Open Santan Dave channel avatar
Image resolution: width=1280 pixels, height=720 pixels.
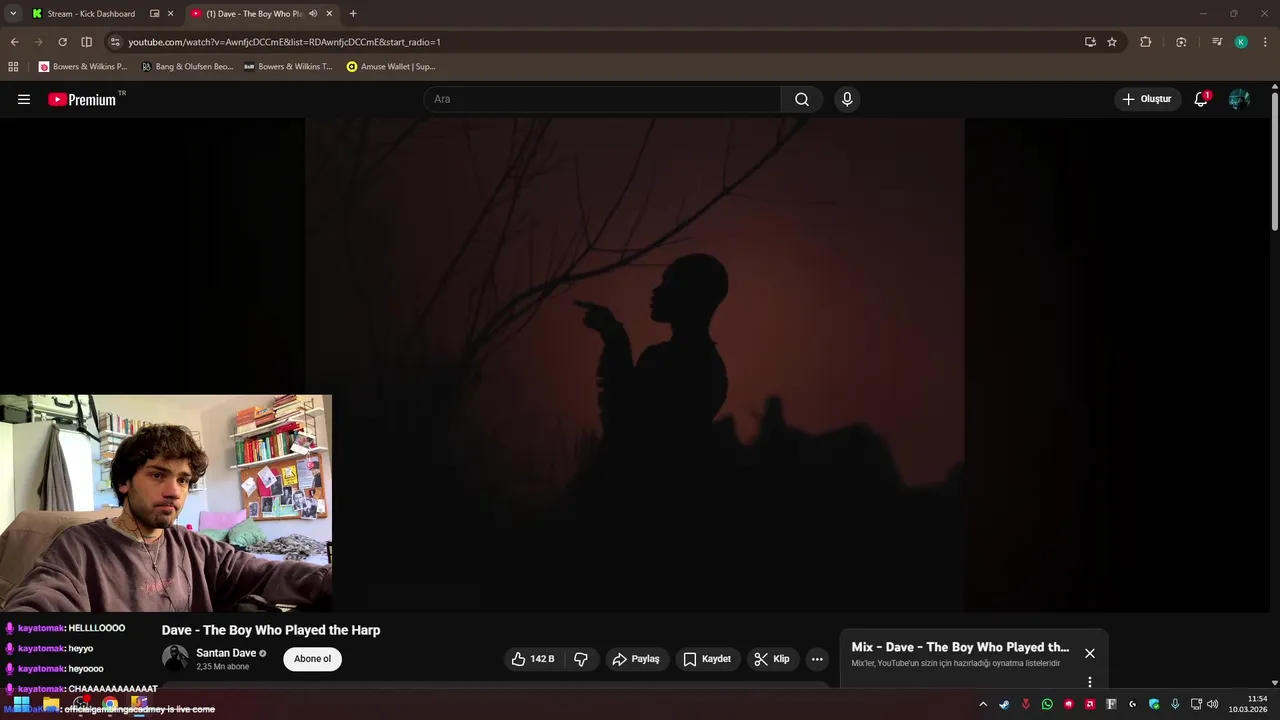(175, 658)
